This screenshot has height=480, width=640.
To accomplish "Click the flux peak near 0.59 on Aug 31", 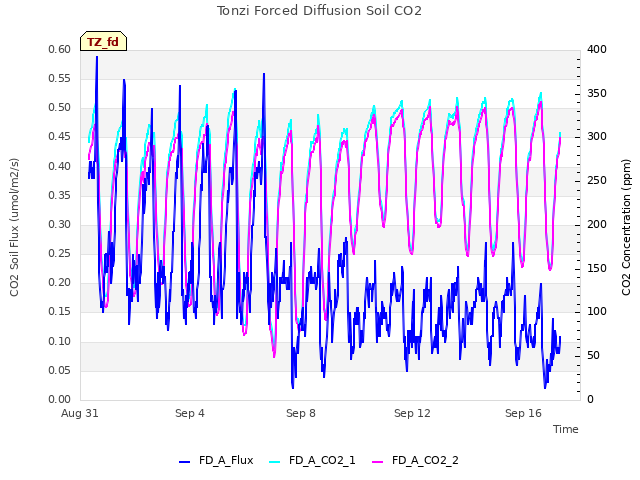I will 97,57.
